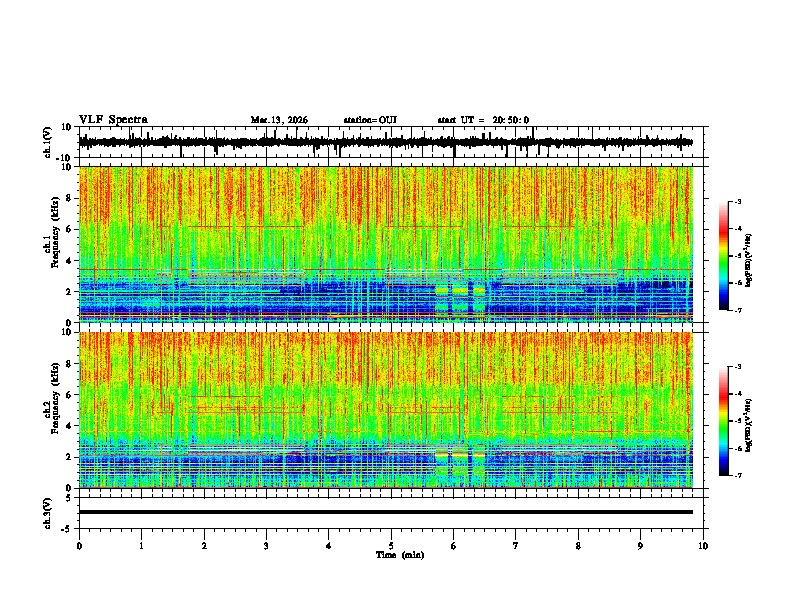Screen dimensions: 792x612
Task: Click the ch.1 voltage waveform trace
Action: tap(385, 142)
